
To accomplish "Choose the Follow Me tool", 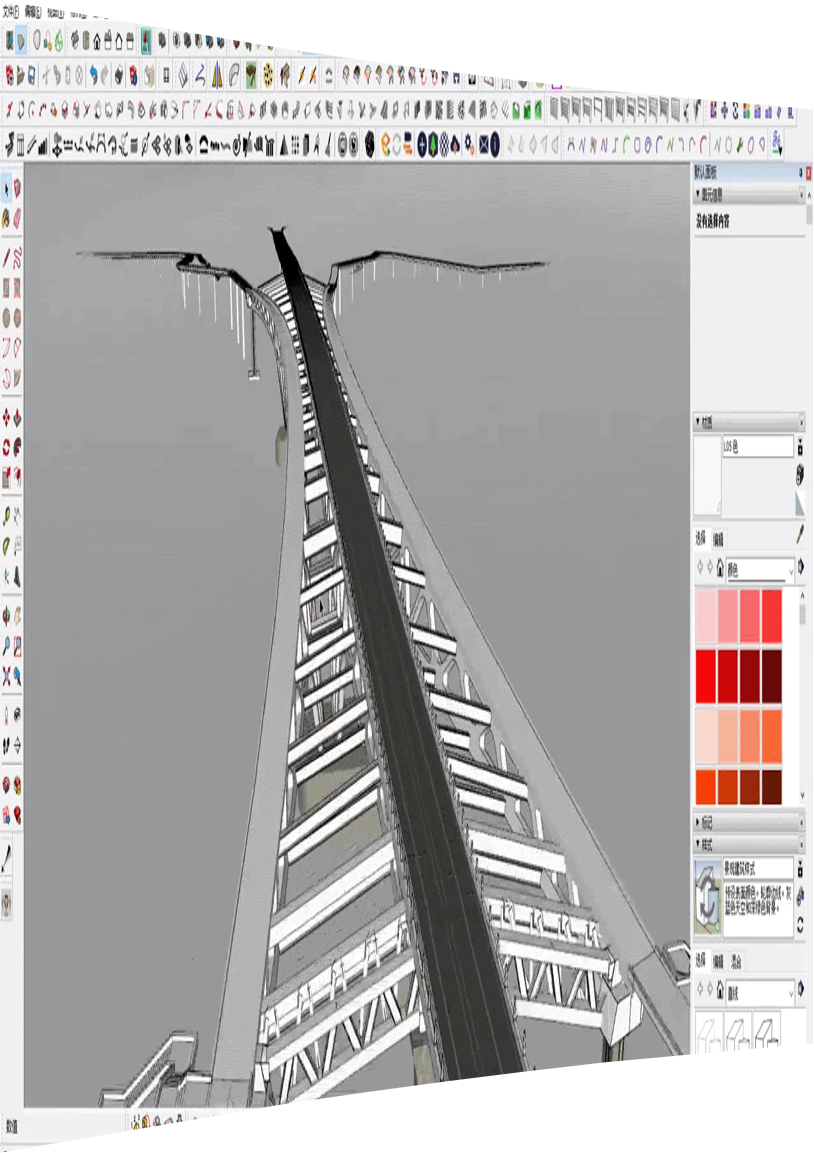I will point(17,447).
